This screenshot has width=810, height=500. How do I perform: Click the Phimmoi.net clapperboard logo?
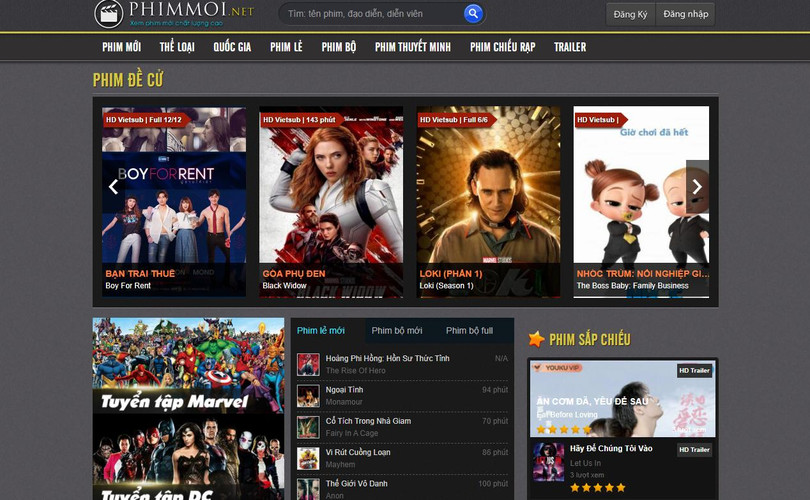(109, 13)
